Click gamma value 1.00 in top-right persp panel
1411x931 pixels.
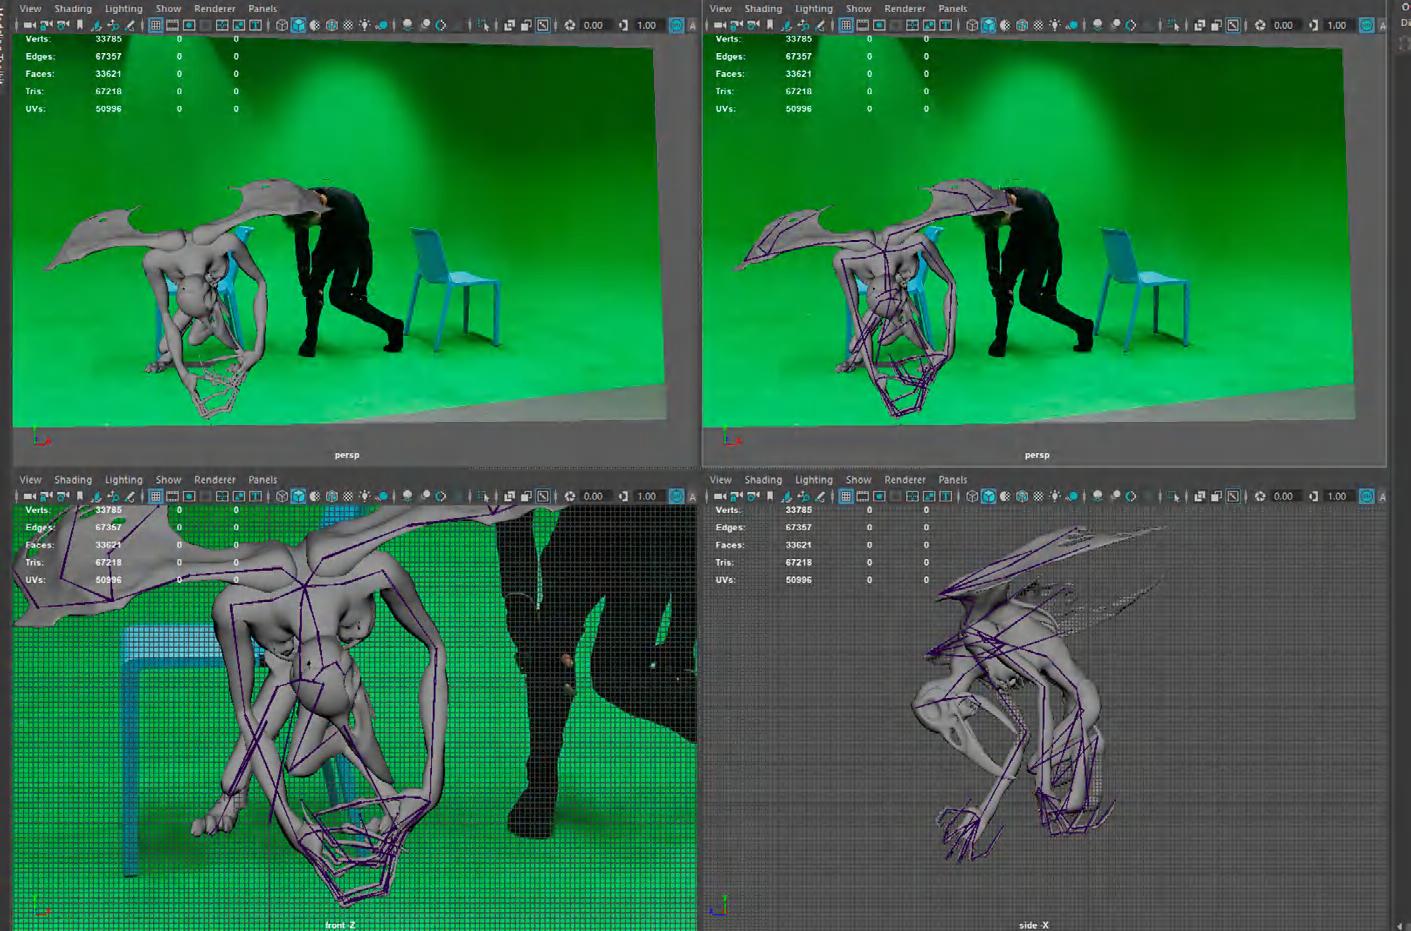pos(1337,25)
